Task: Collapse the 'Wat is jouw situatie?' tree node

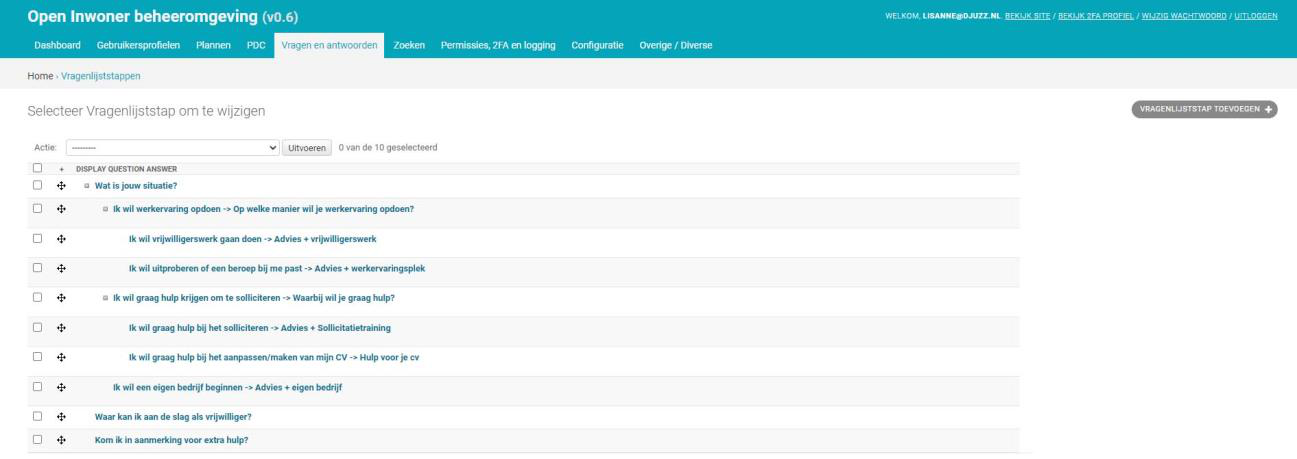Action: [87, 185]
